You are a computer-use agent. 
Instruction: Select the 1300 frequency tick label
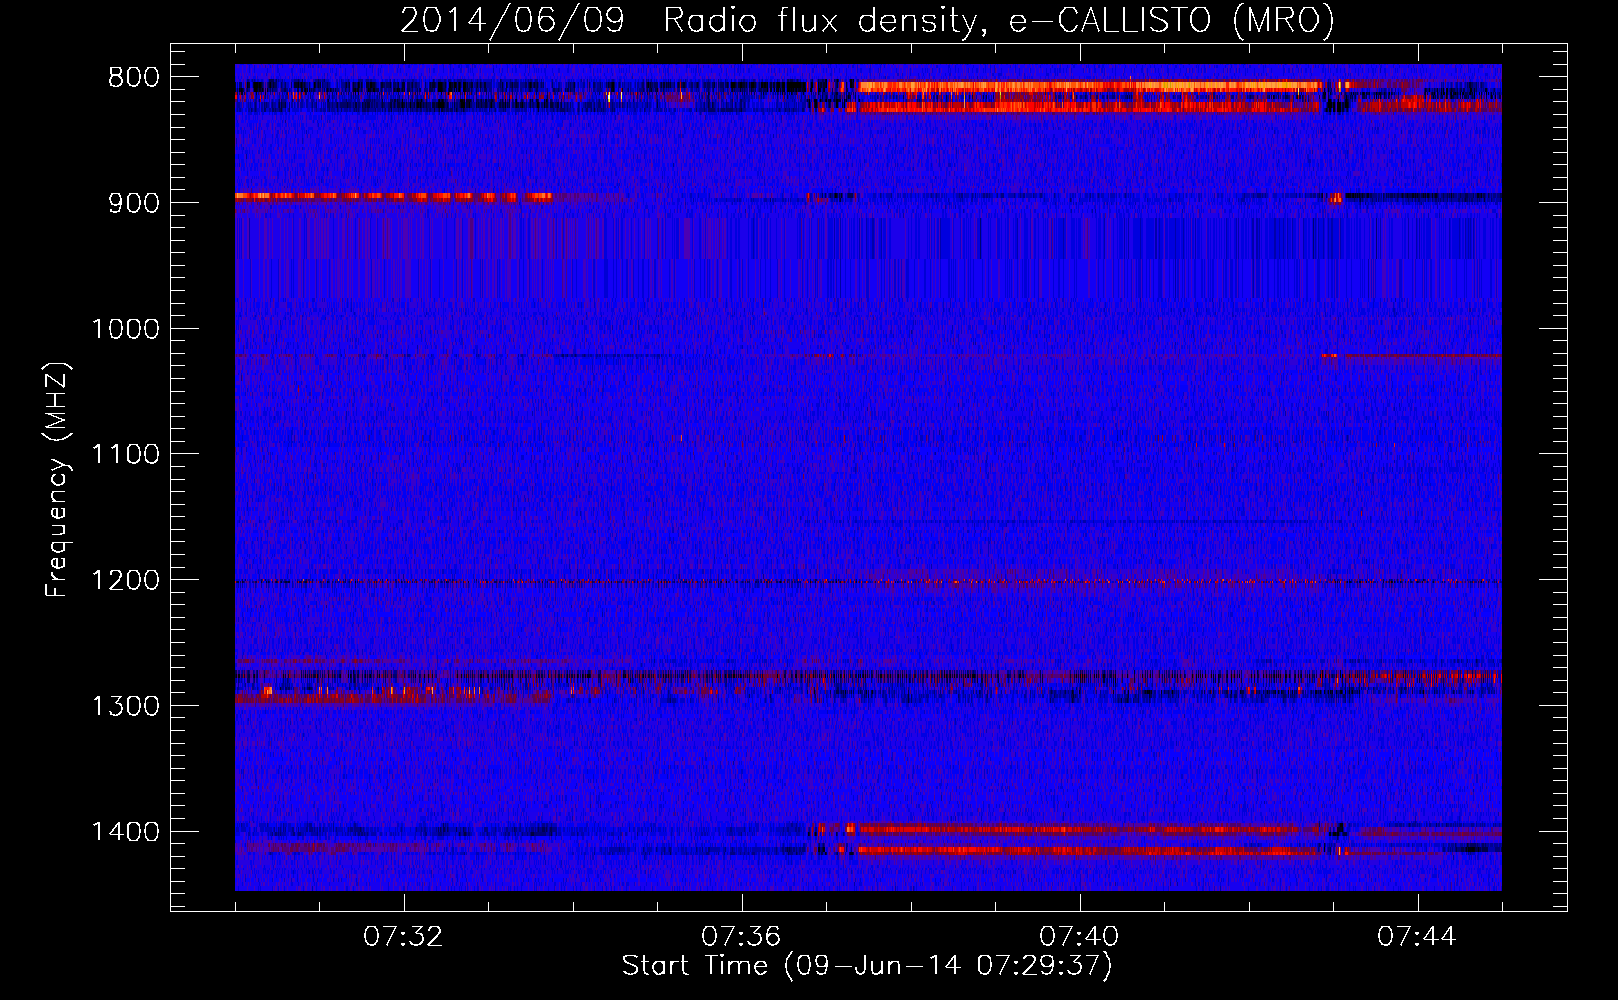pyautogui.click(x=125, y=706)
